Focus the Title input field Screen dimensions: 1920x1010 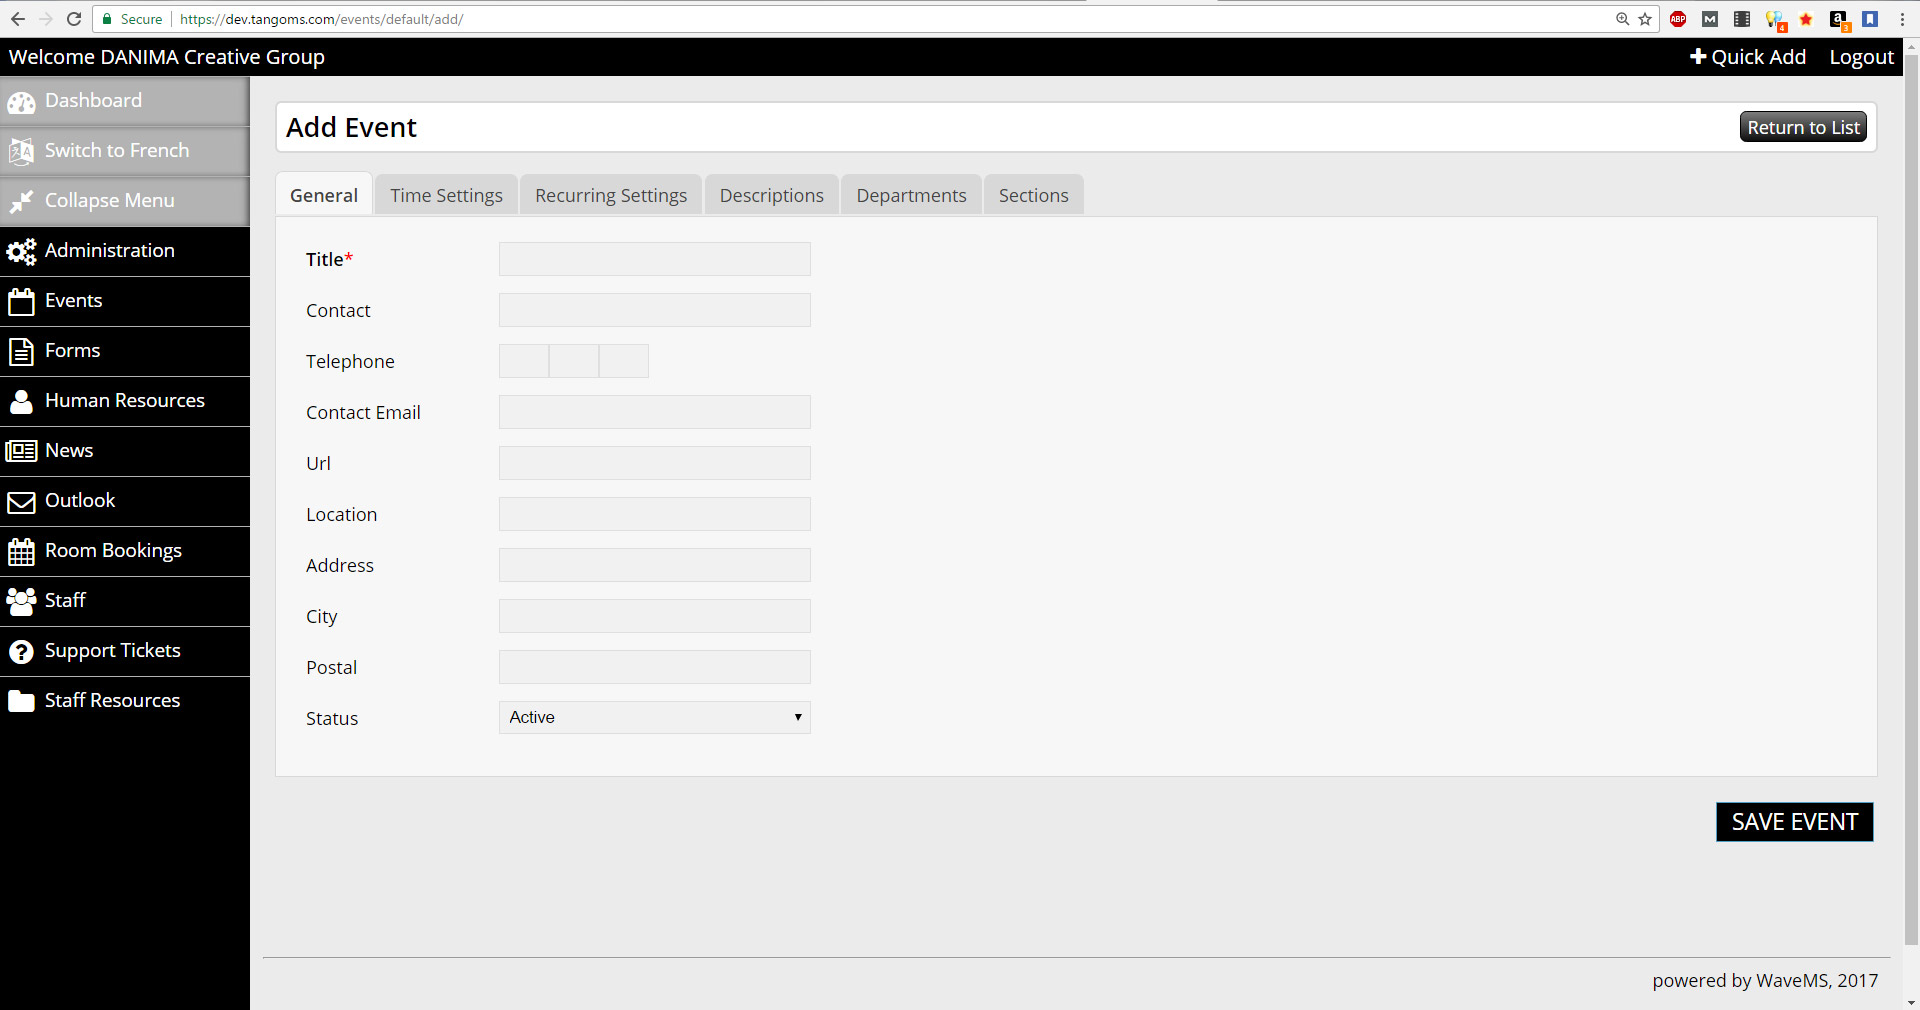pyautogui.click(x=655, y=259)
